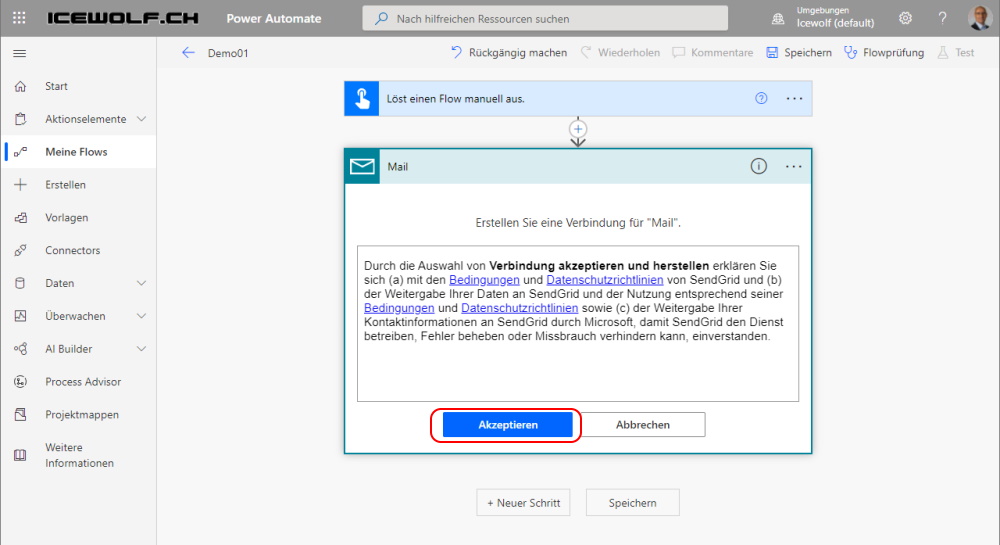Open the second Datenschutzrichtlinien link
Image resolution: width=1000 pixels, height=545 pixels.
click(520, 308)
